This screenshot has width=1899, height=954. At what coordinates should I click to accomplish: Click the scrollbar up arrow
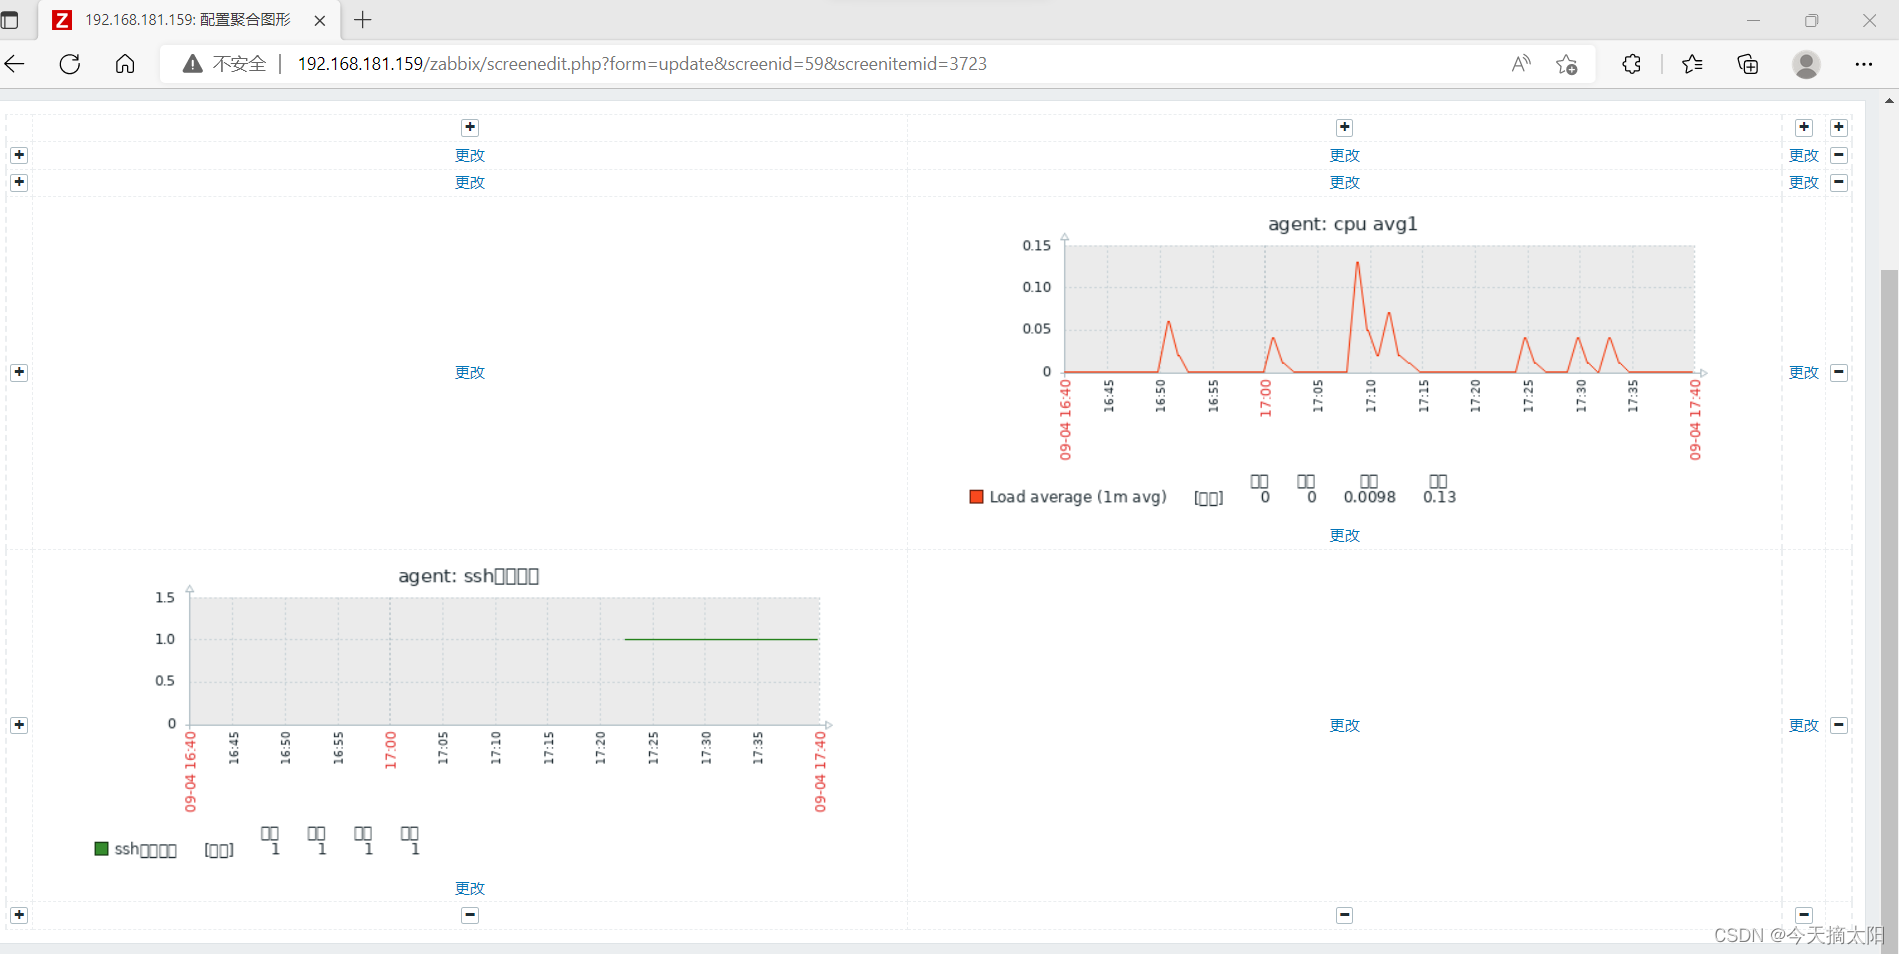point(1889,101)
